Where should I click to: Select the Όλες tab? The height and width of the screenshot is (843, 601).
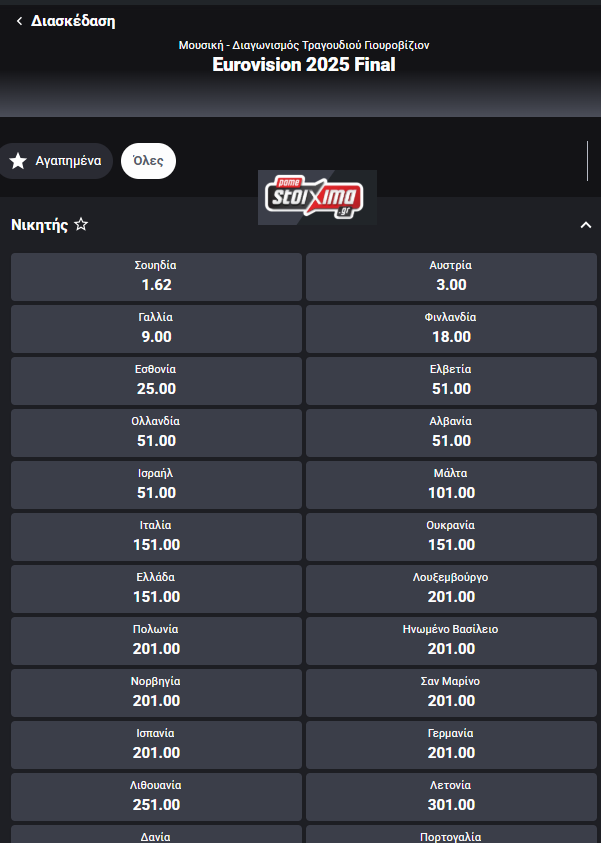click(148, 161)
